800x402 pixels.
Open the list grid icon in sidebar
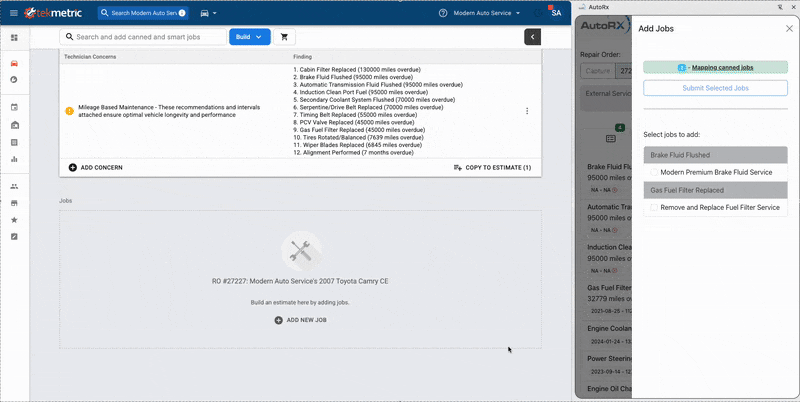(x=14, y=142)
